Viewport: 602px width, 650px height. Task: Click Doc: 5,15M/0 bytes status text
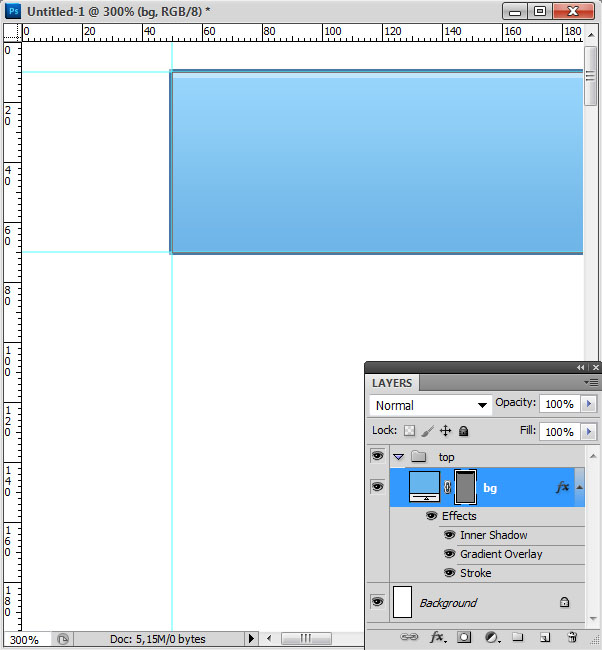coord(158,639)
